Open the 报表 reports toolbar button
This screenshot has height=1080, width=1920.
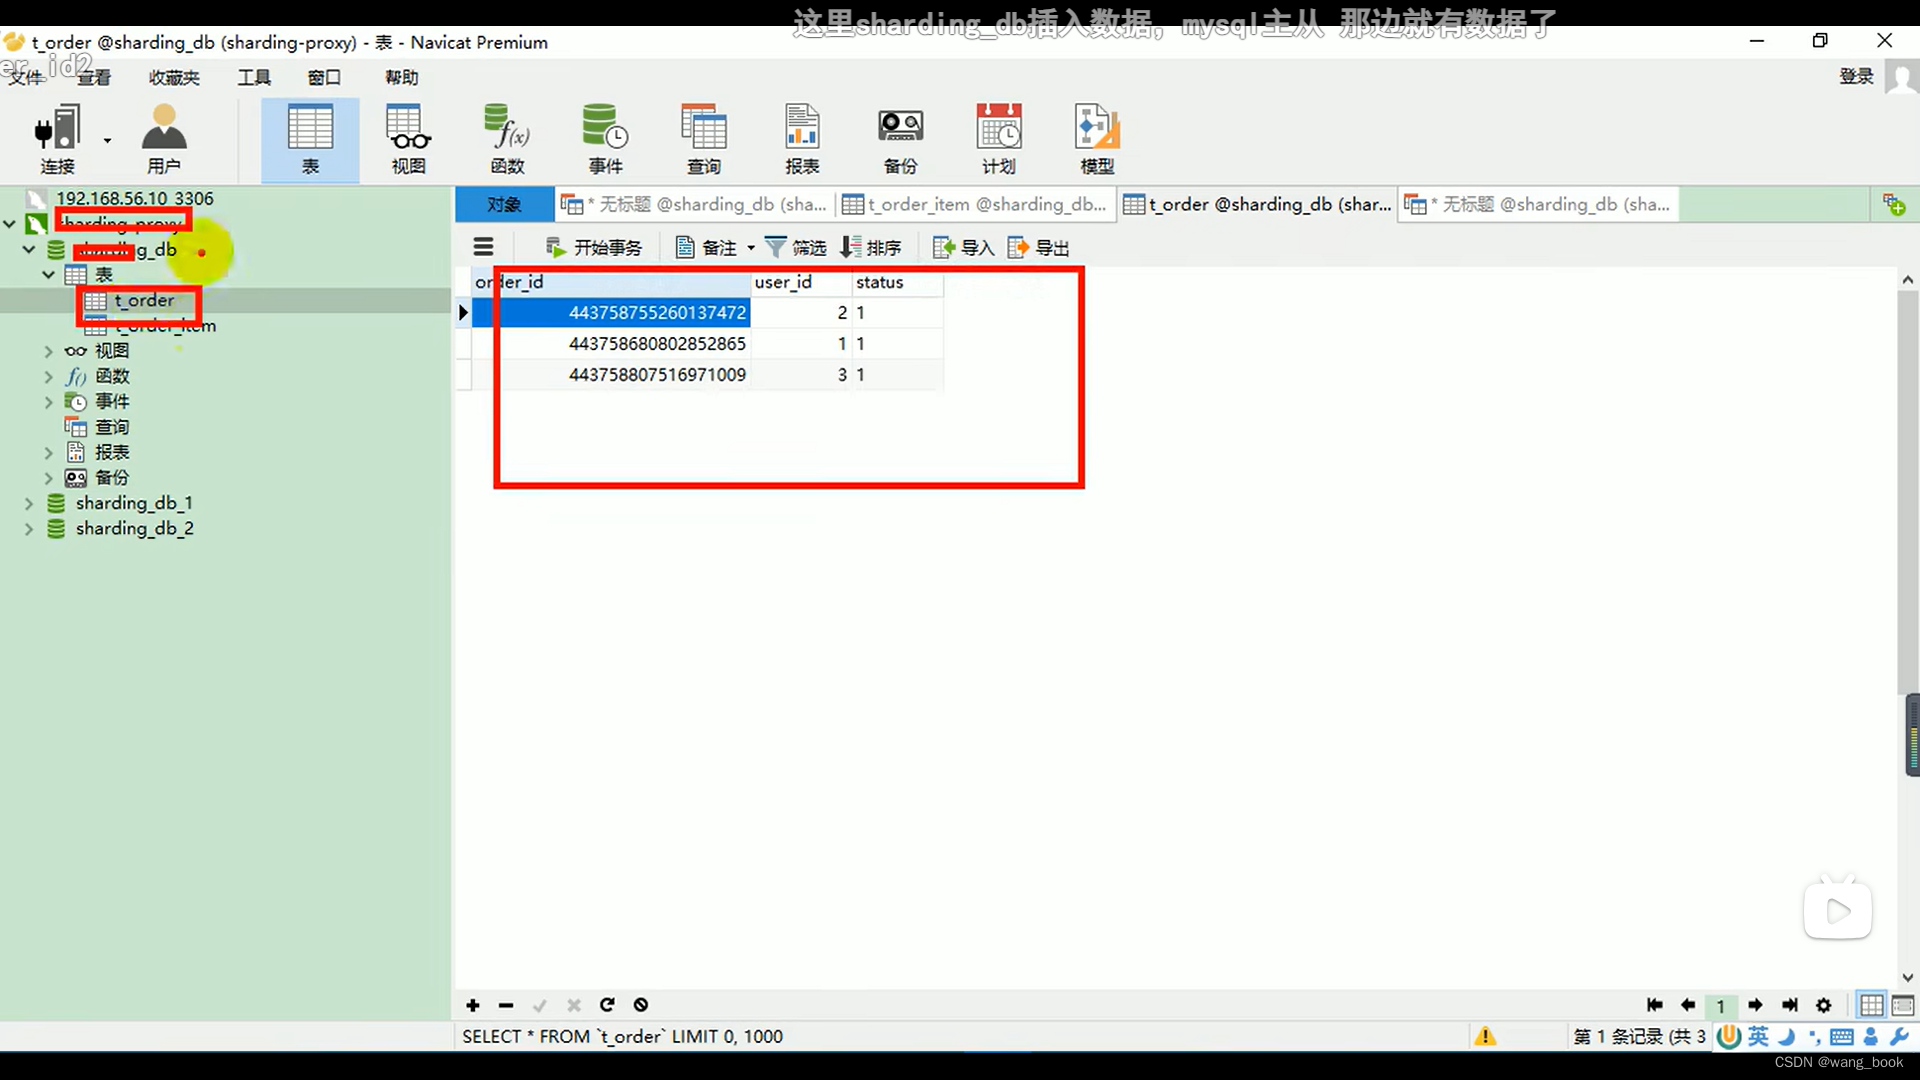pyautogui.click(x=802, y=139)
